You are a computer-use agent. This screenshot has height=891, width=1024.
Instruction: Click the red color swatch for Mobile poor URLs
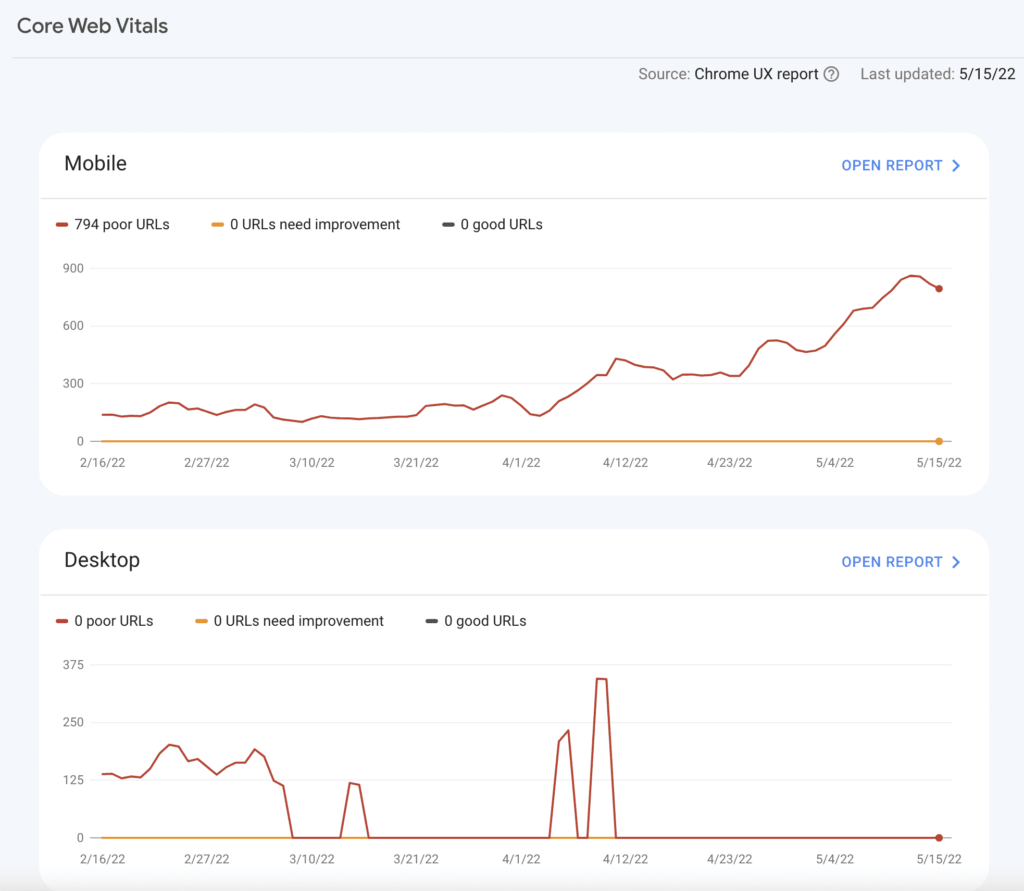(62, 225)
